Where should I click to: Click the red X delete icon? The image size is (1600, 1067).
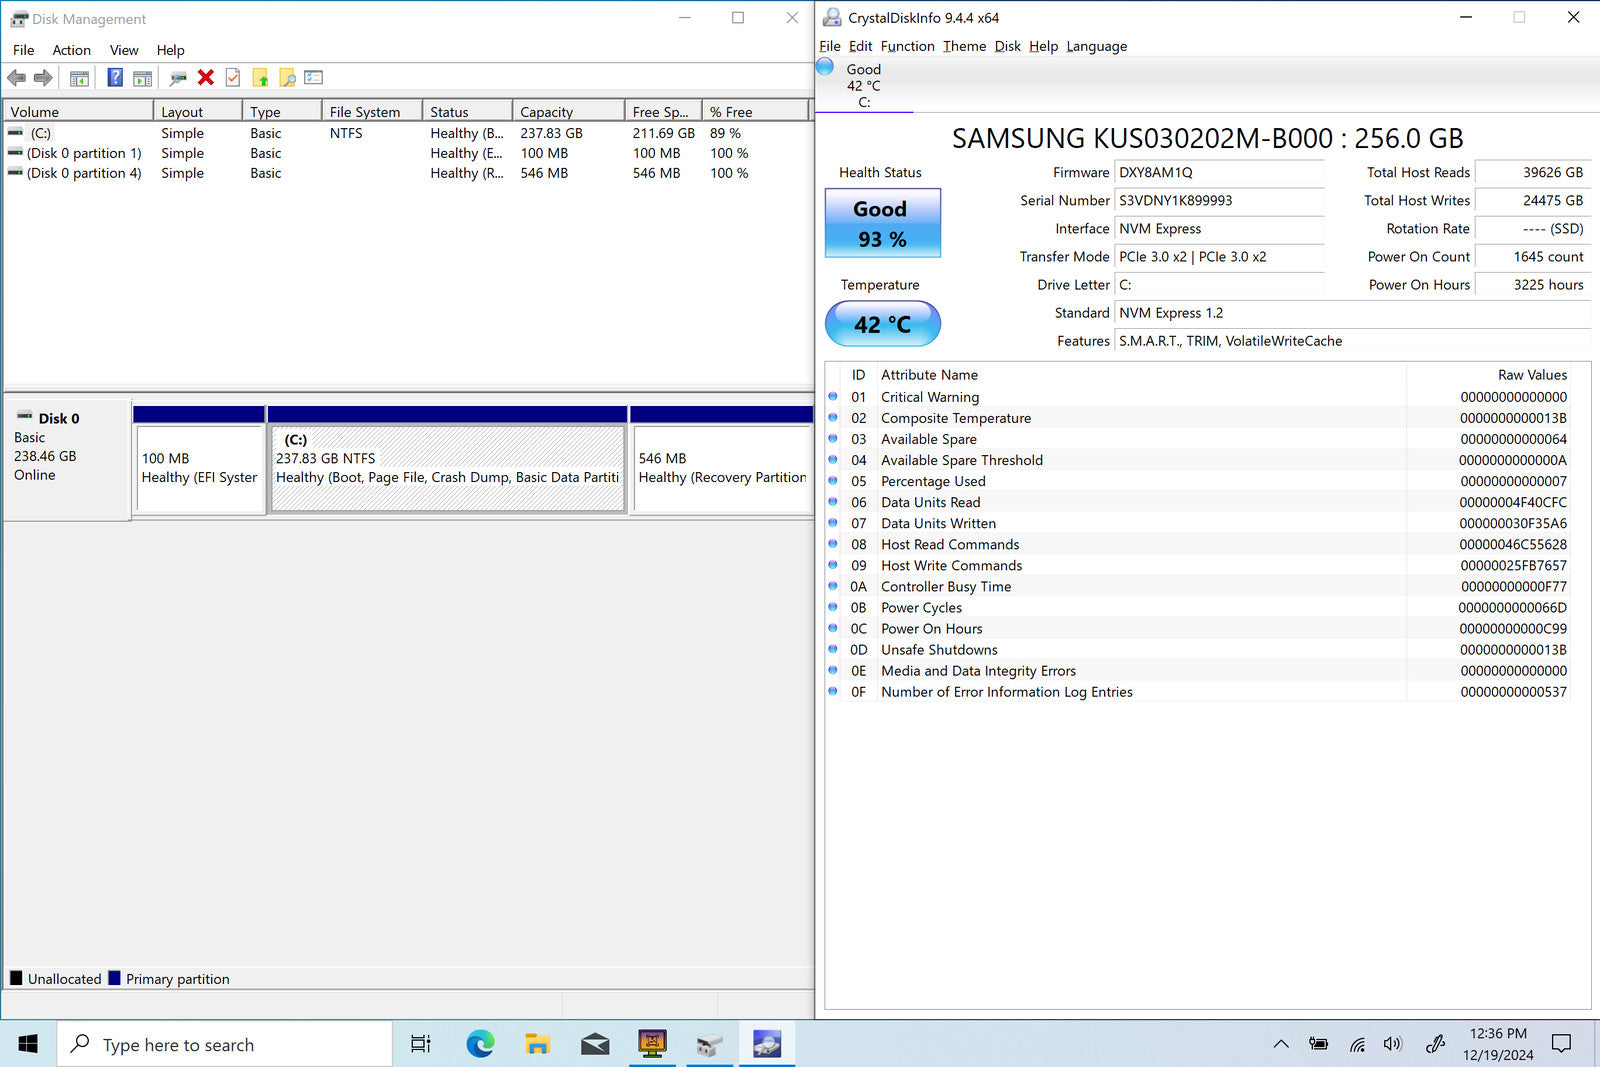[x=206, y=78]
